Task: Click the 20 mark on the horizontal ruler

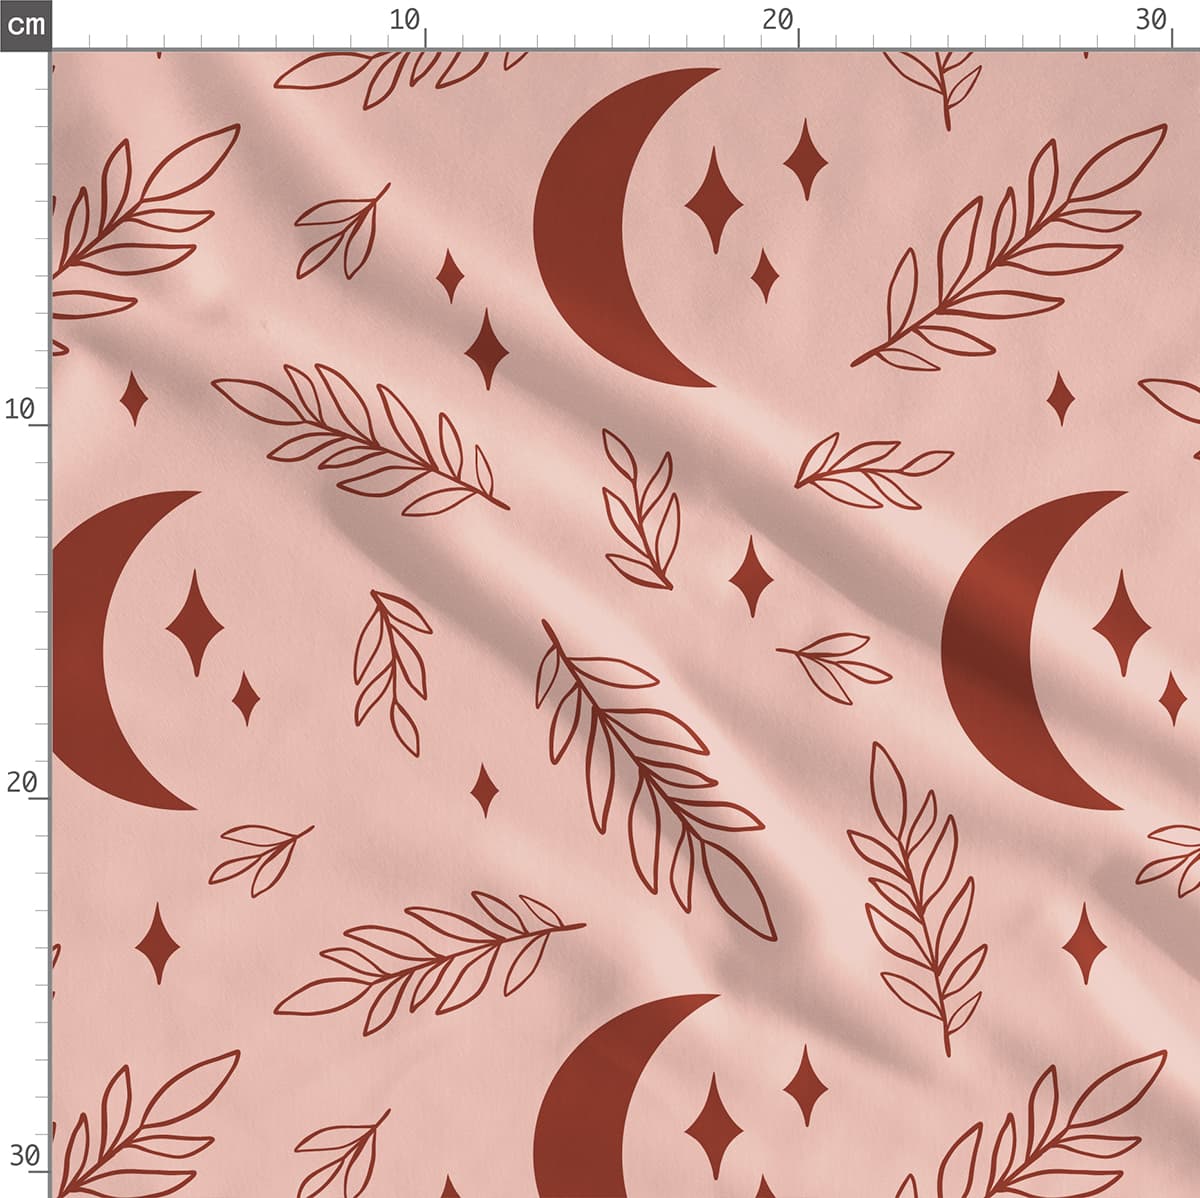Action: point(778,20)
